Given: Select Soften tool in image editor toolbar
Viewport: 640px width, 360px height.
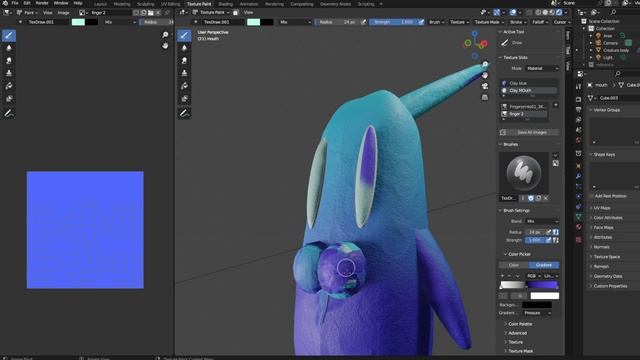Looking at the screenshot, I should click(x=9, y=48).
